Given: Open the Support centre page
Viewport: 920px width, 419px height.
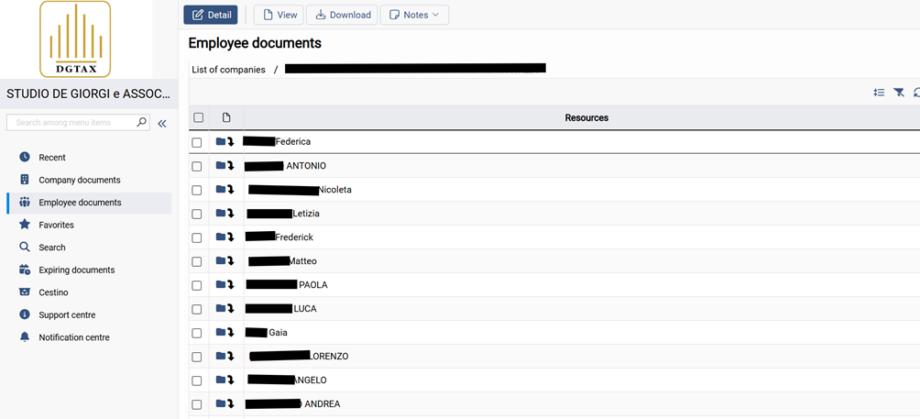Looking at the screenshot, I should (67, 315).
